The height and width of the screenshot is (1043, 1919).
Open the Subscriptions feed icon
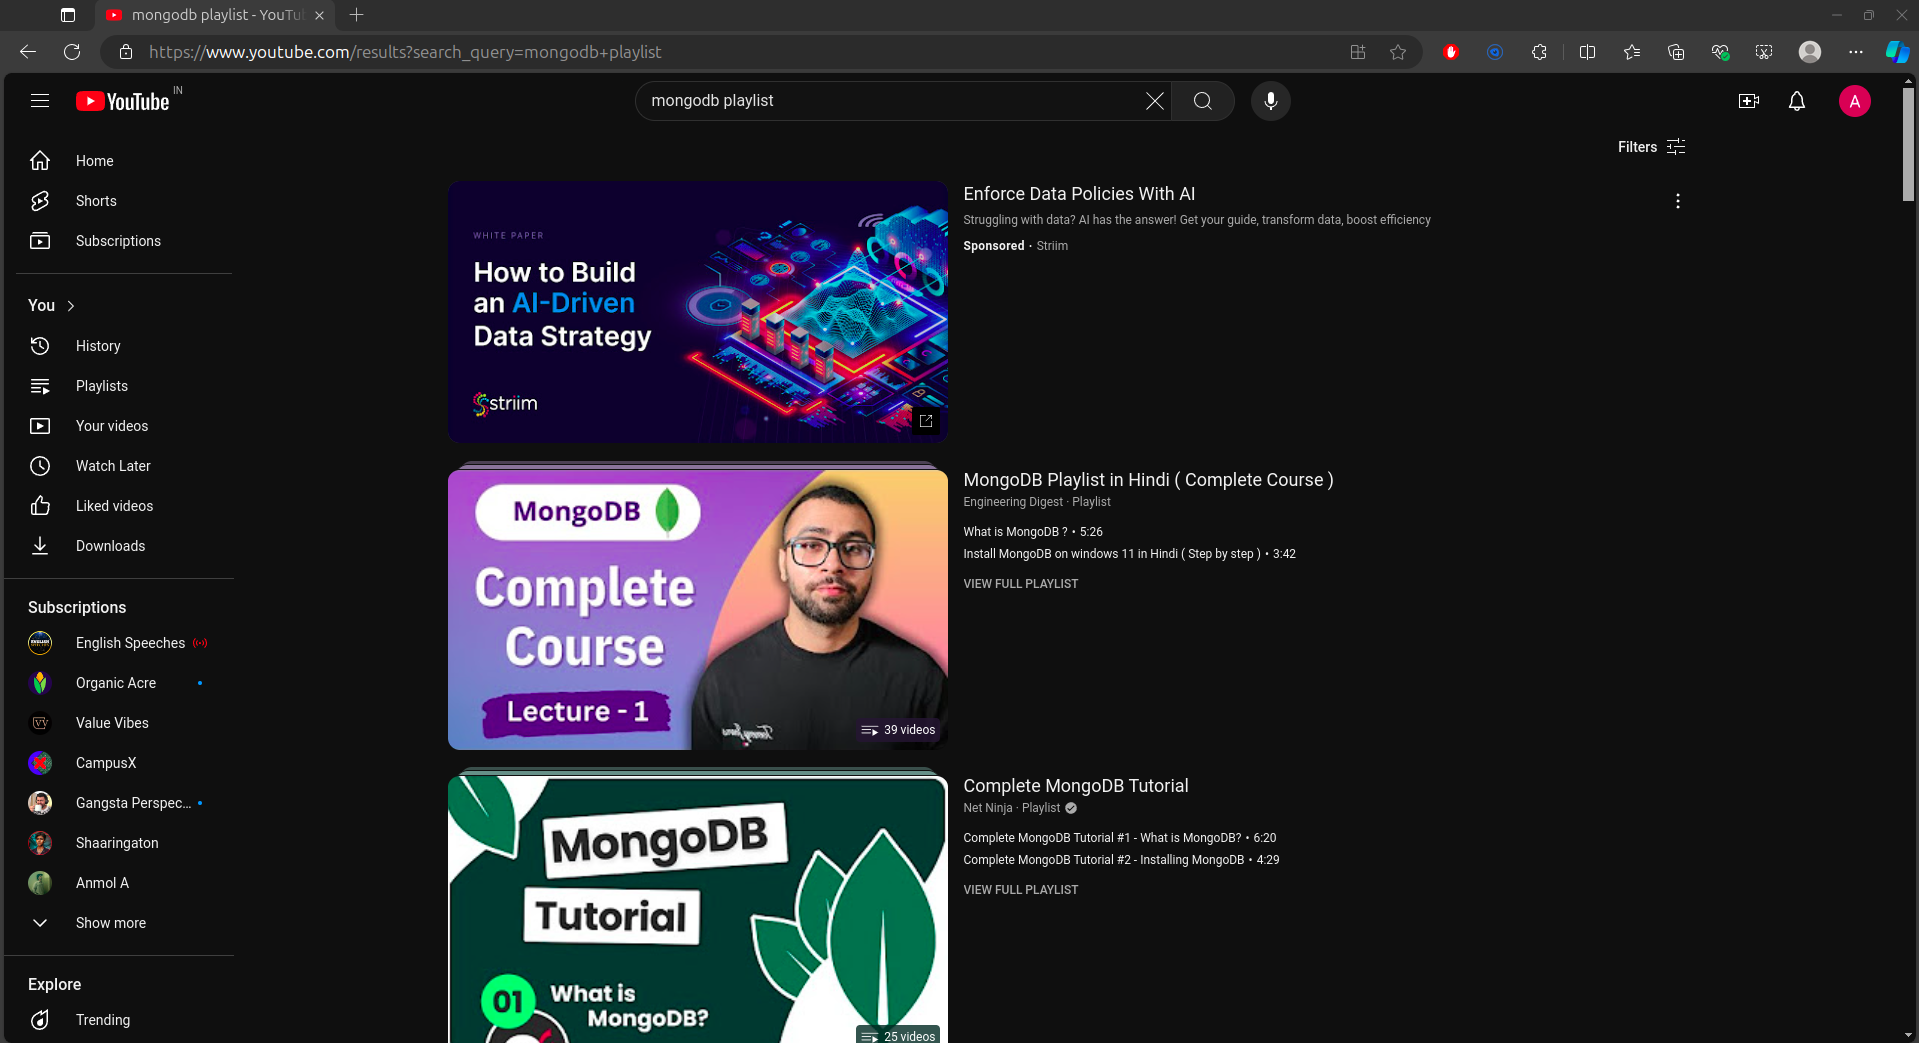coord(40,240)
